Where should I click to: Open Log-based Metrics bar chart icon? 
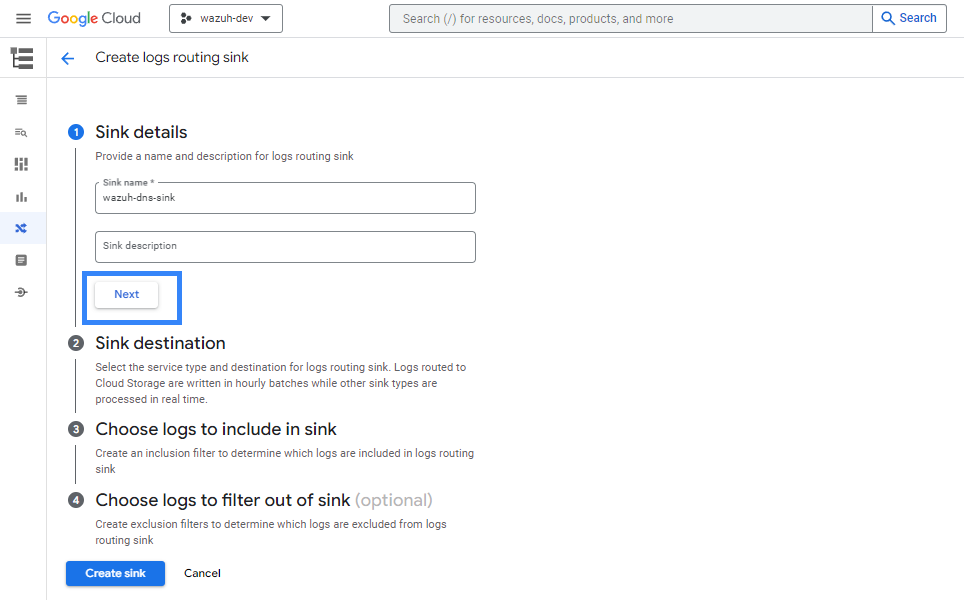pyautogui.click(x=22, y=197)
